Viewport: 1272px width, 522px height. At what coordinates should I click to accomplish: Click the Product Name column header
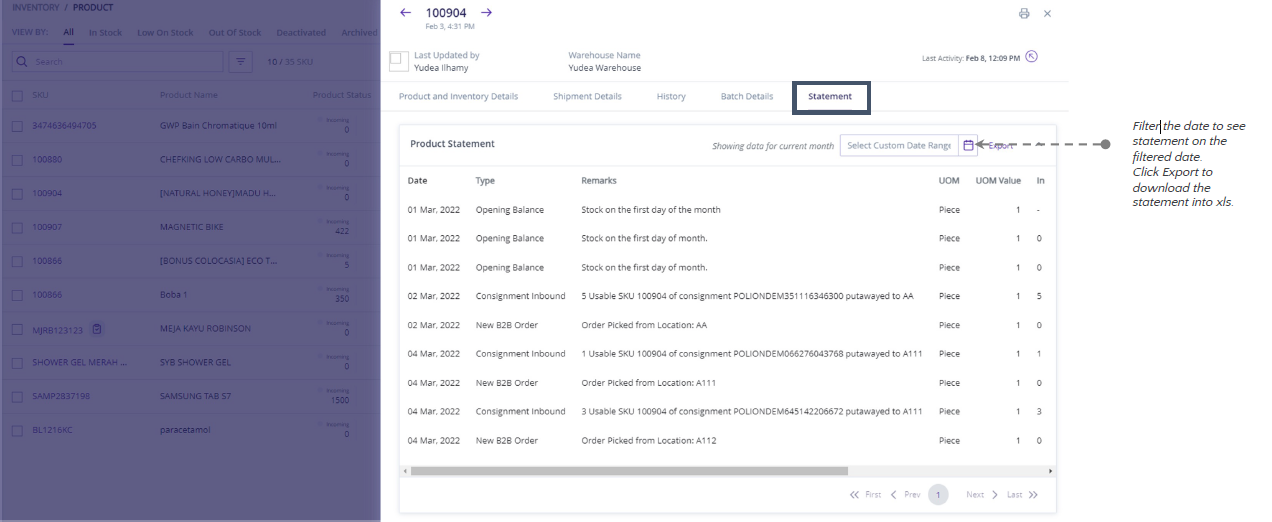[x=189, y=95]
